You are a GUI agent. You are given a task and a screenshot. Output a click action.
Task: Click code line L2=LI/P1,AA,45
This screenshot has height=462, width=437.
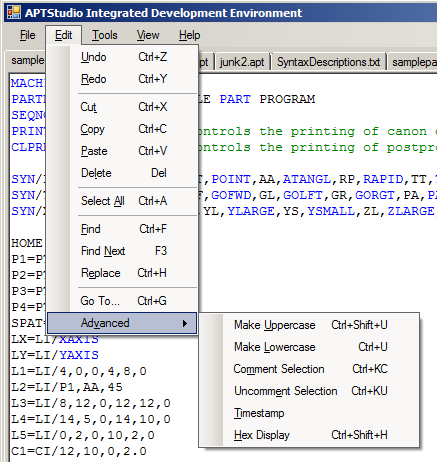67,387
